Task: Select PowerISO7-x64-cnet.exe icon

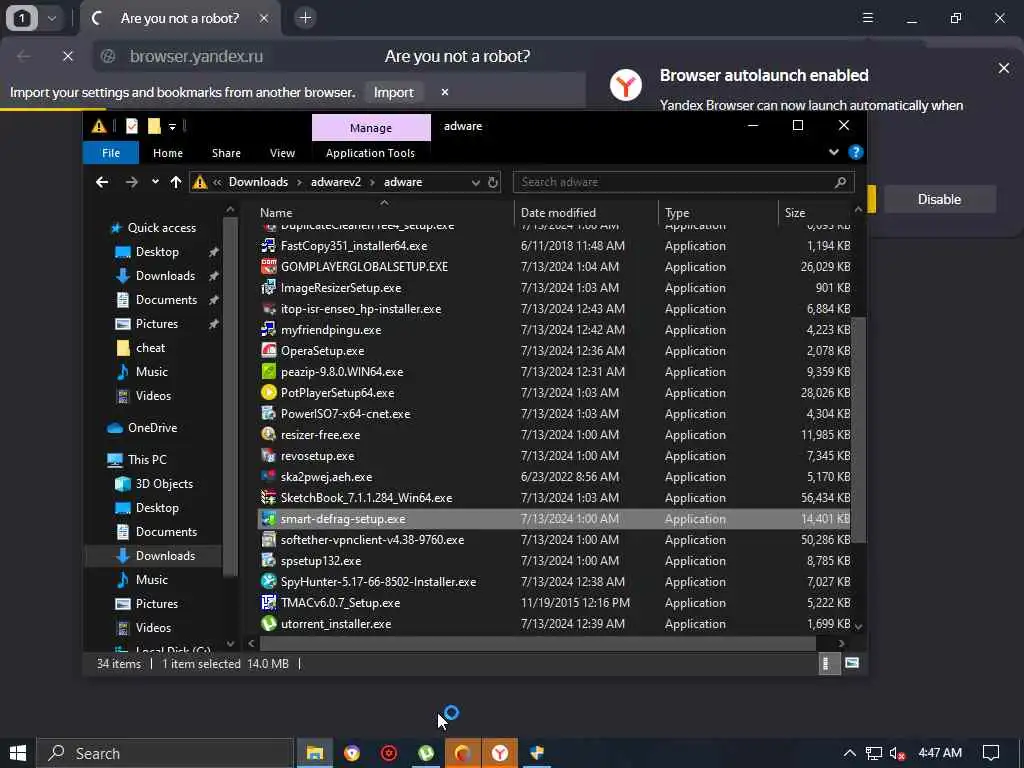Action: (x=268, y=413)
